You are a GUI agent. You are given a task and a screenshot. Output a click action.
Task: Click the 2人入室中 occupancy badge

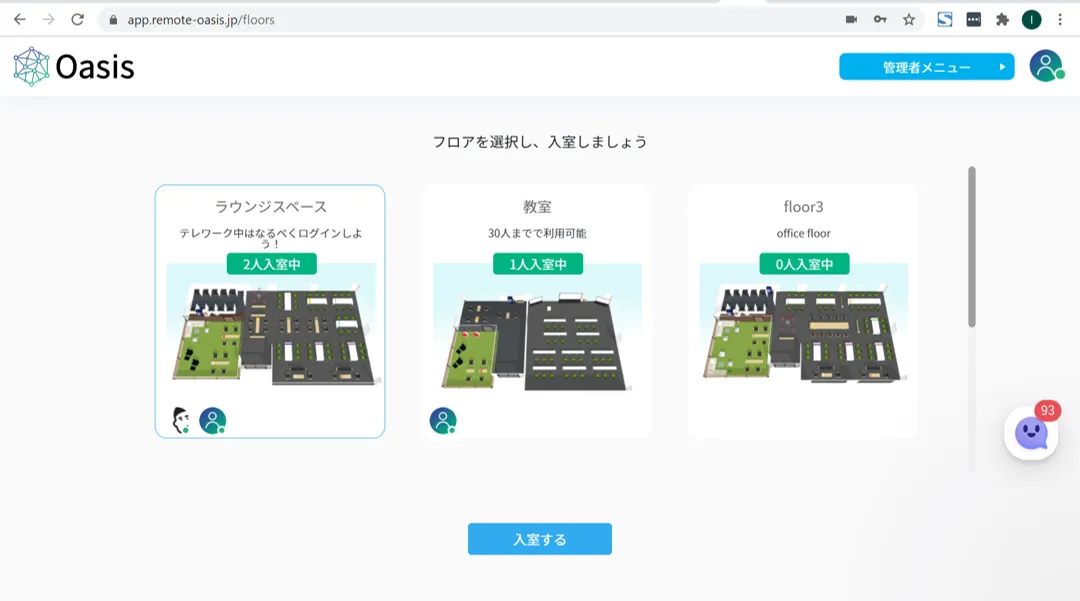tap(271, 264)
